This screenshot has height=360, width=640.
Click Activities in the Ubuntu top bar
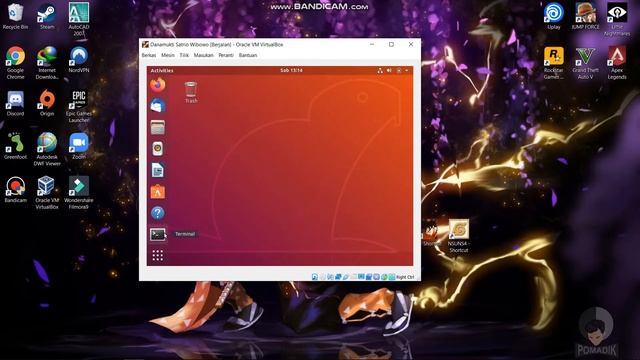pyautogui.click(x=162, y=71)
